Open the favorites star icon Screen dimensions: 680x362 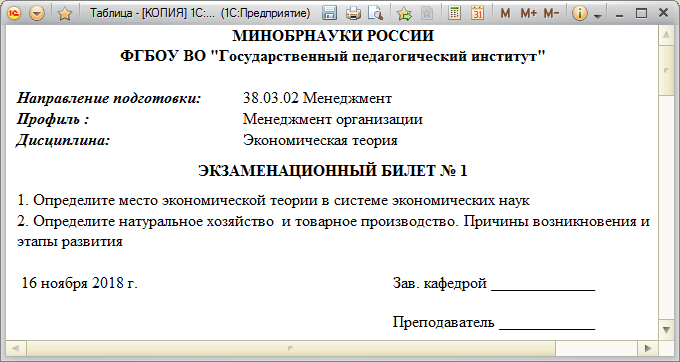[65, 13]
